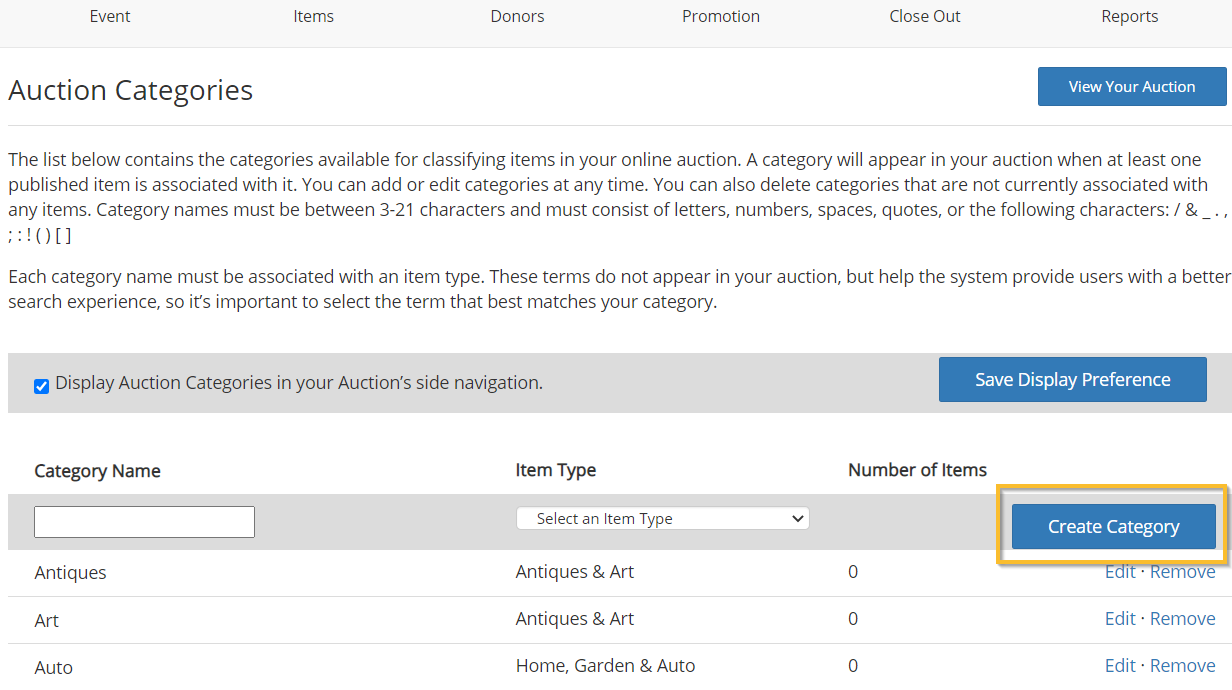The image size is (1232, 690).
Task: Open the Event menu
Action: tap(110, 16)
